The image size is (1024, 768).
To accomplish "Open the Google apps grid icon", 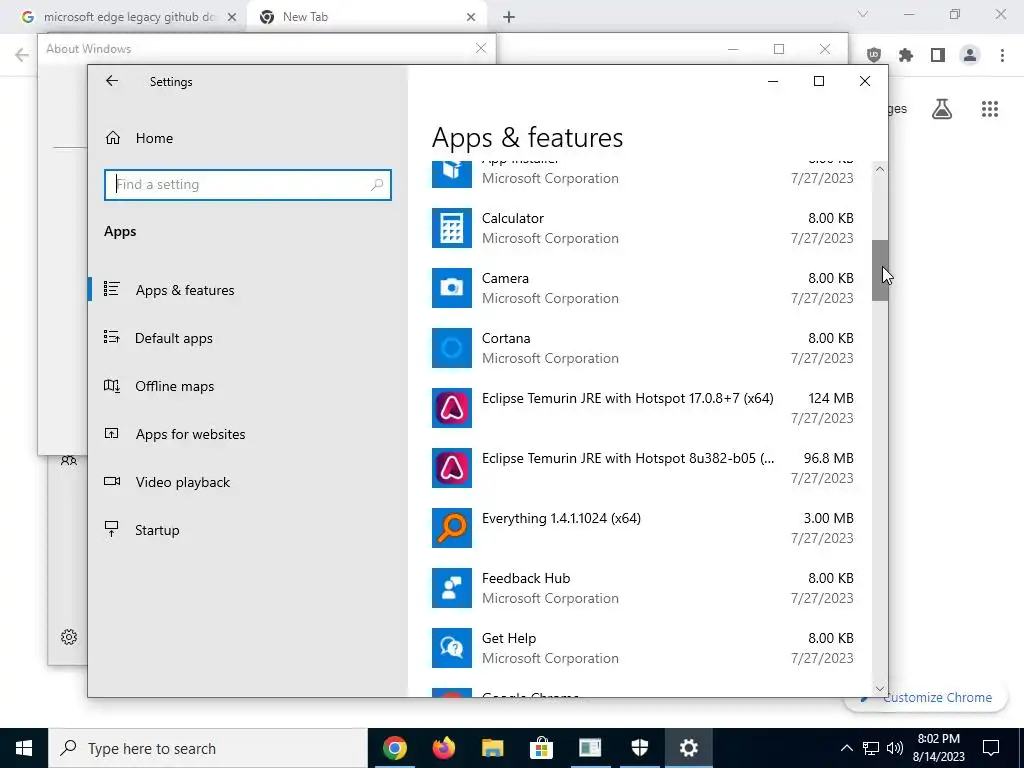I will point(990,109).
